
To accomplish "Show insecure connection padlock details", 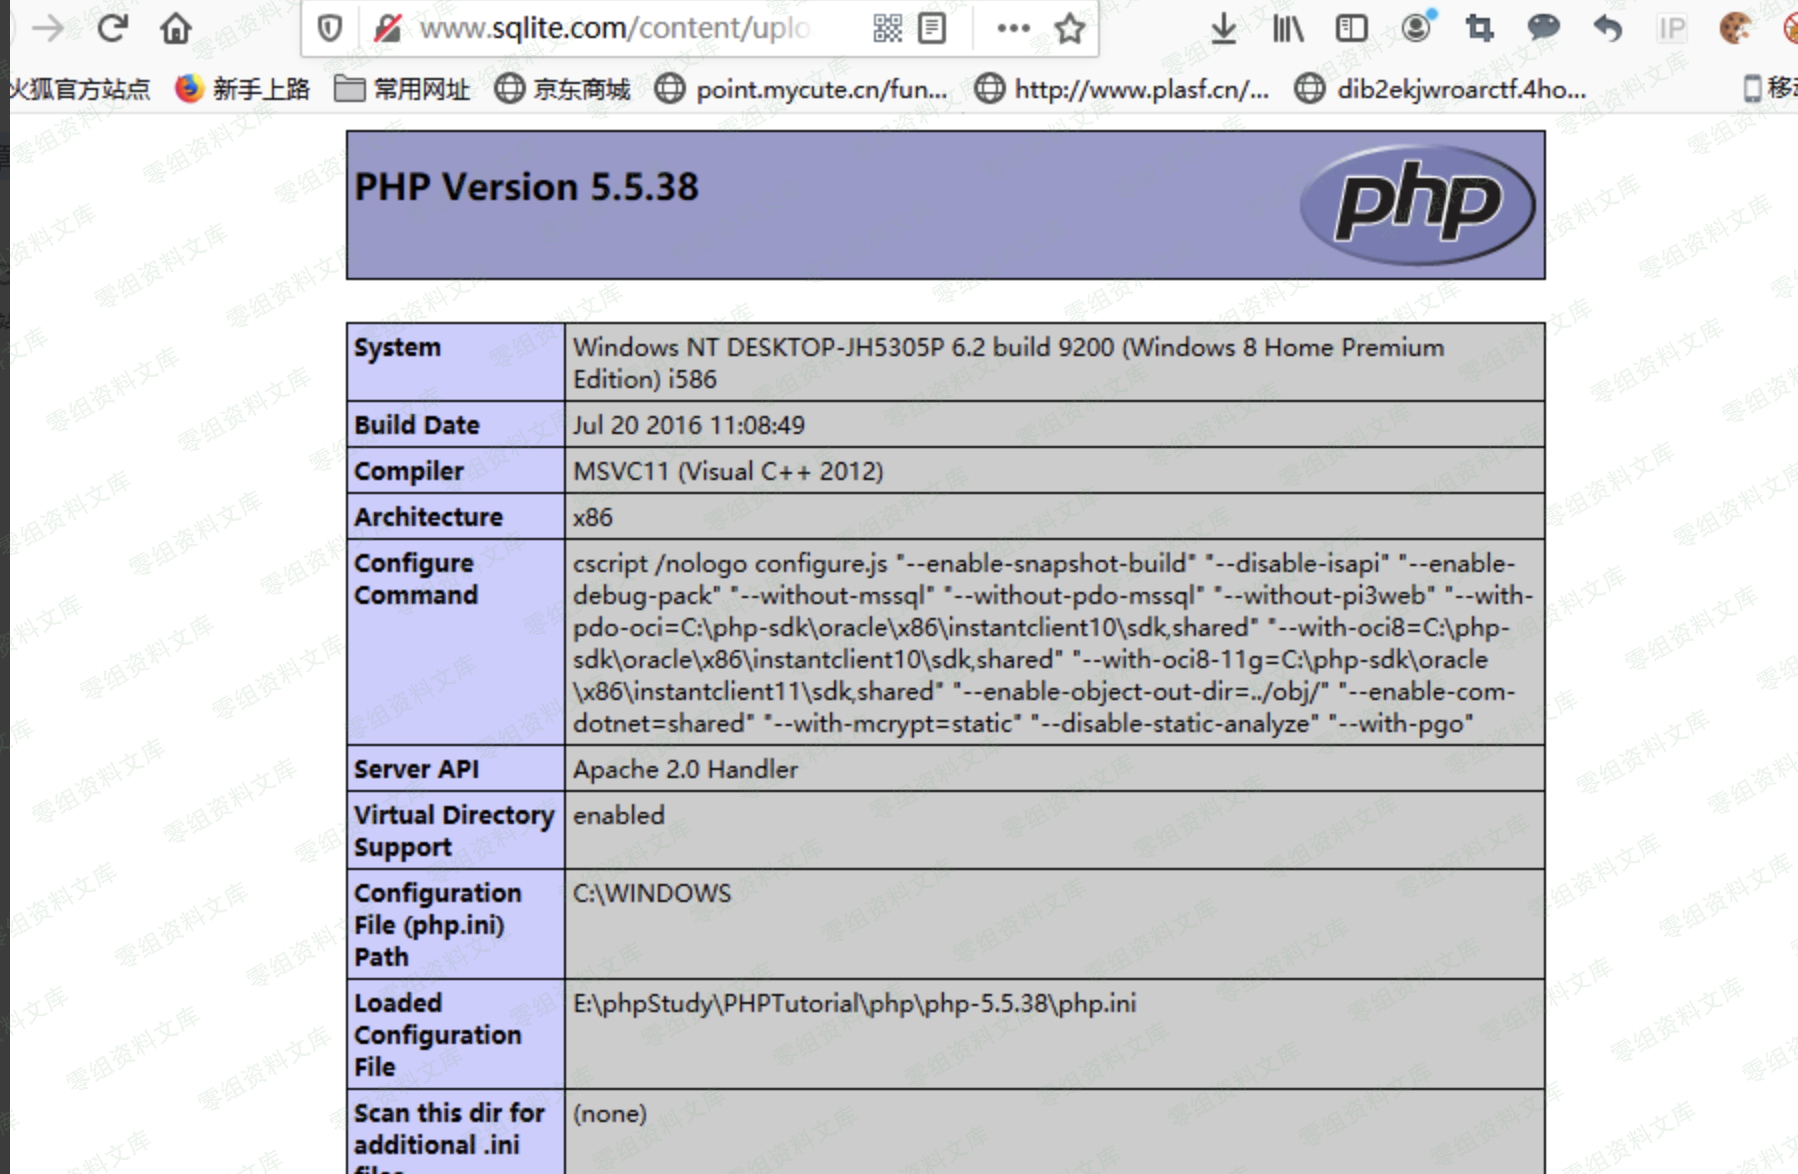I will point(387,28).
